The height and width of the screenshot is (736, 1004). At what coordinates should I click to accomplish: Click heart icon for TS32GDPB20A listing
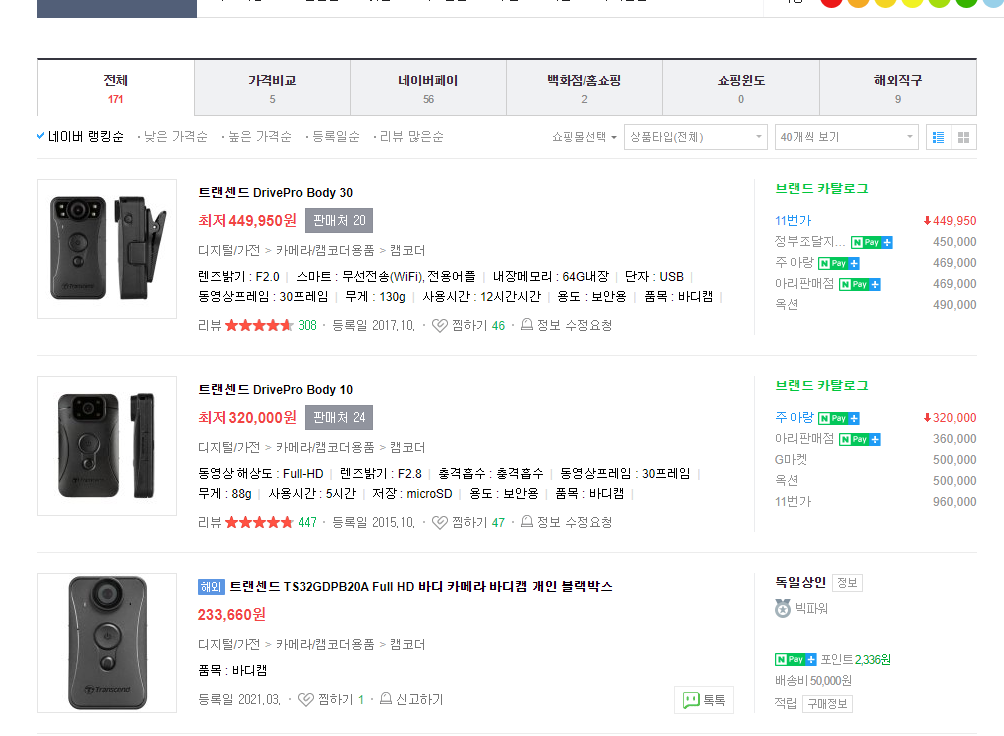(306, 699)
